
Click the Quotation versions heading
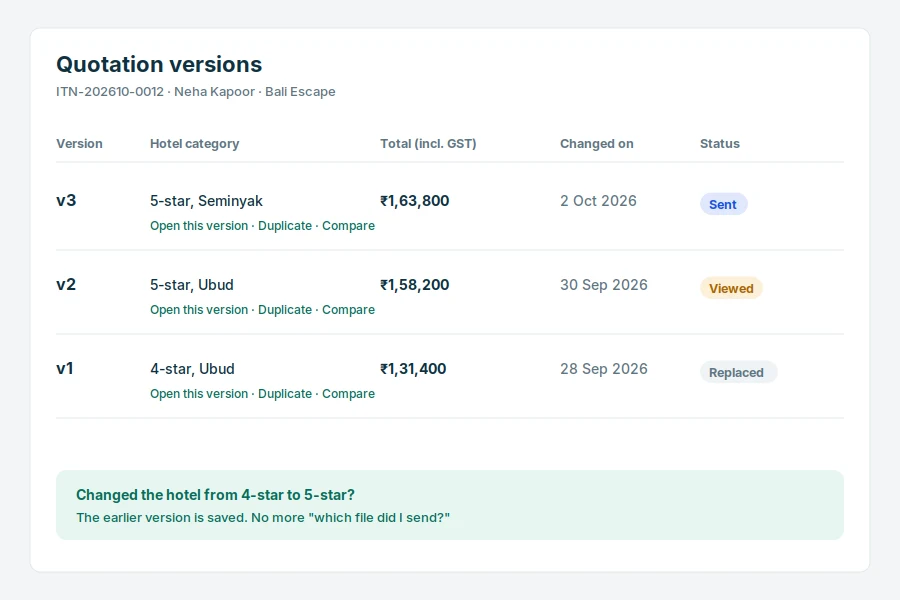click(159, 64)
